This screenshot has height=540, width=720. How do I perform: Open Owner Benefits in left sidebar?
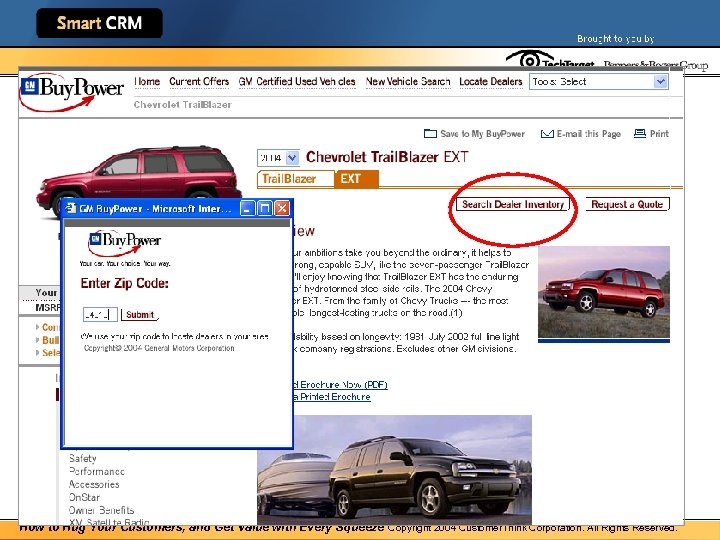pos(101,510)
